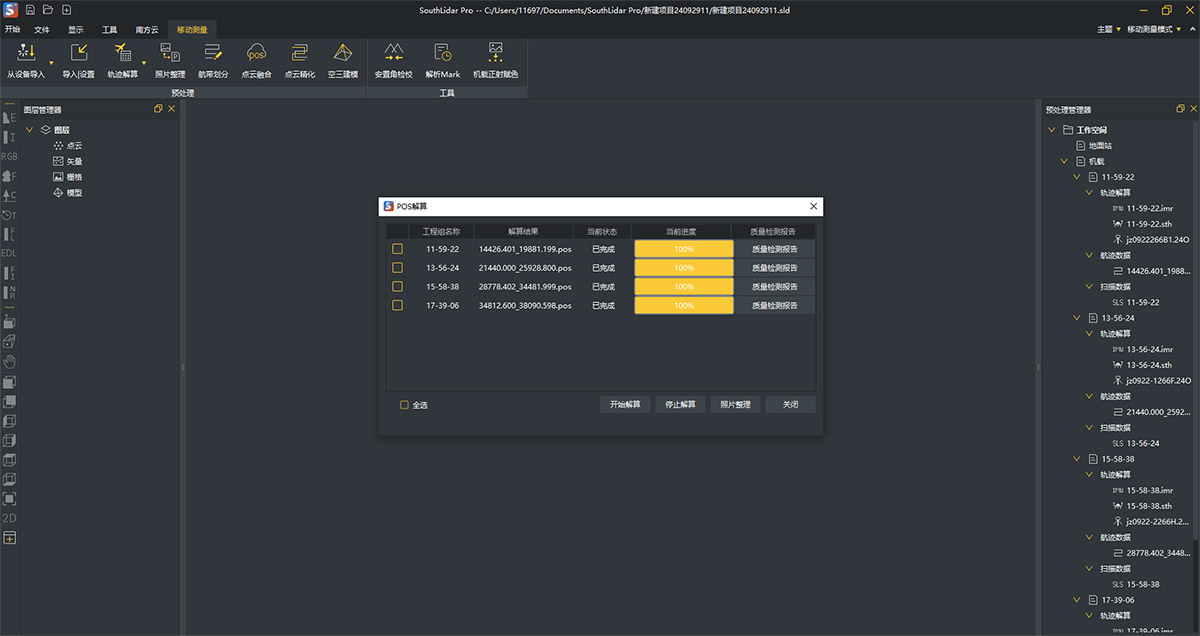
Task: Collapse the 工作空间 tree node
Action: 1051,130
